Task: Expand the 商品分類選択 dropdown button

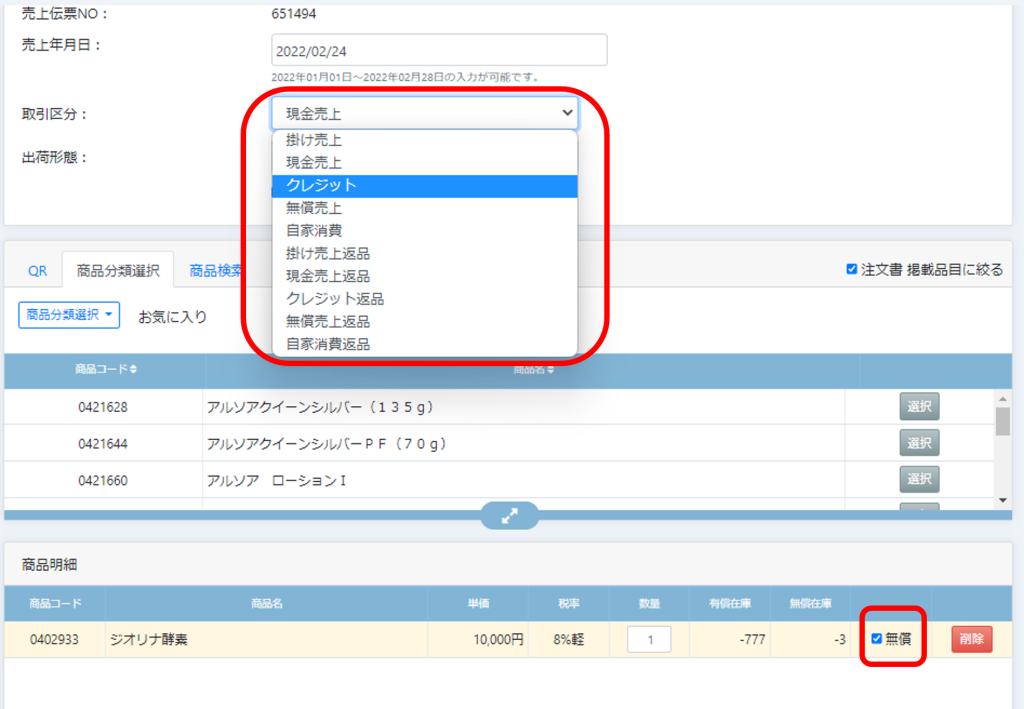Action: (x=69, y=315)
